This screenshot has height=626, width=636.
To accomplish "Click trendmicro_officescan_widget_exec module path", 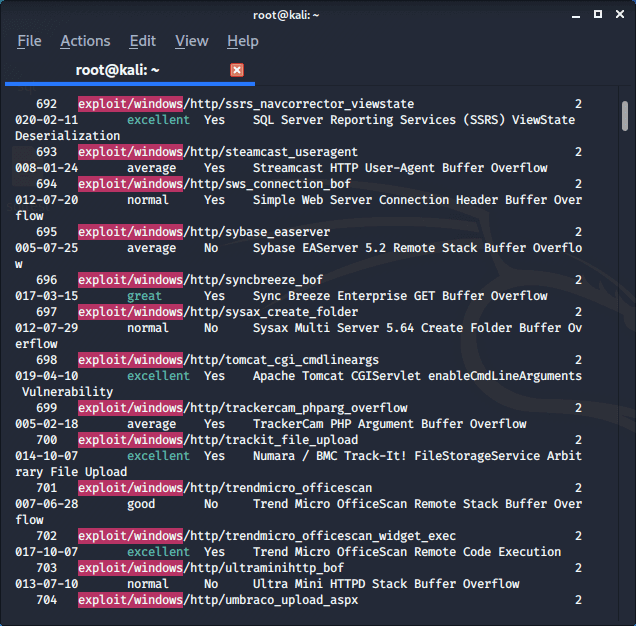I will tap(267, 536).
